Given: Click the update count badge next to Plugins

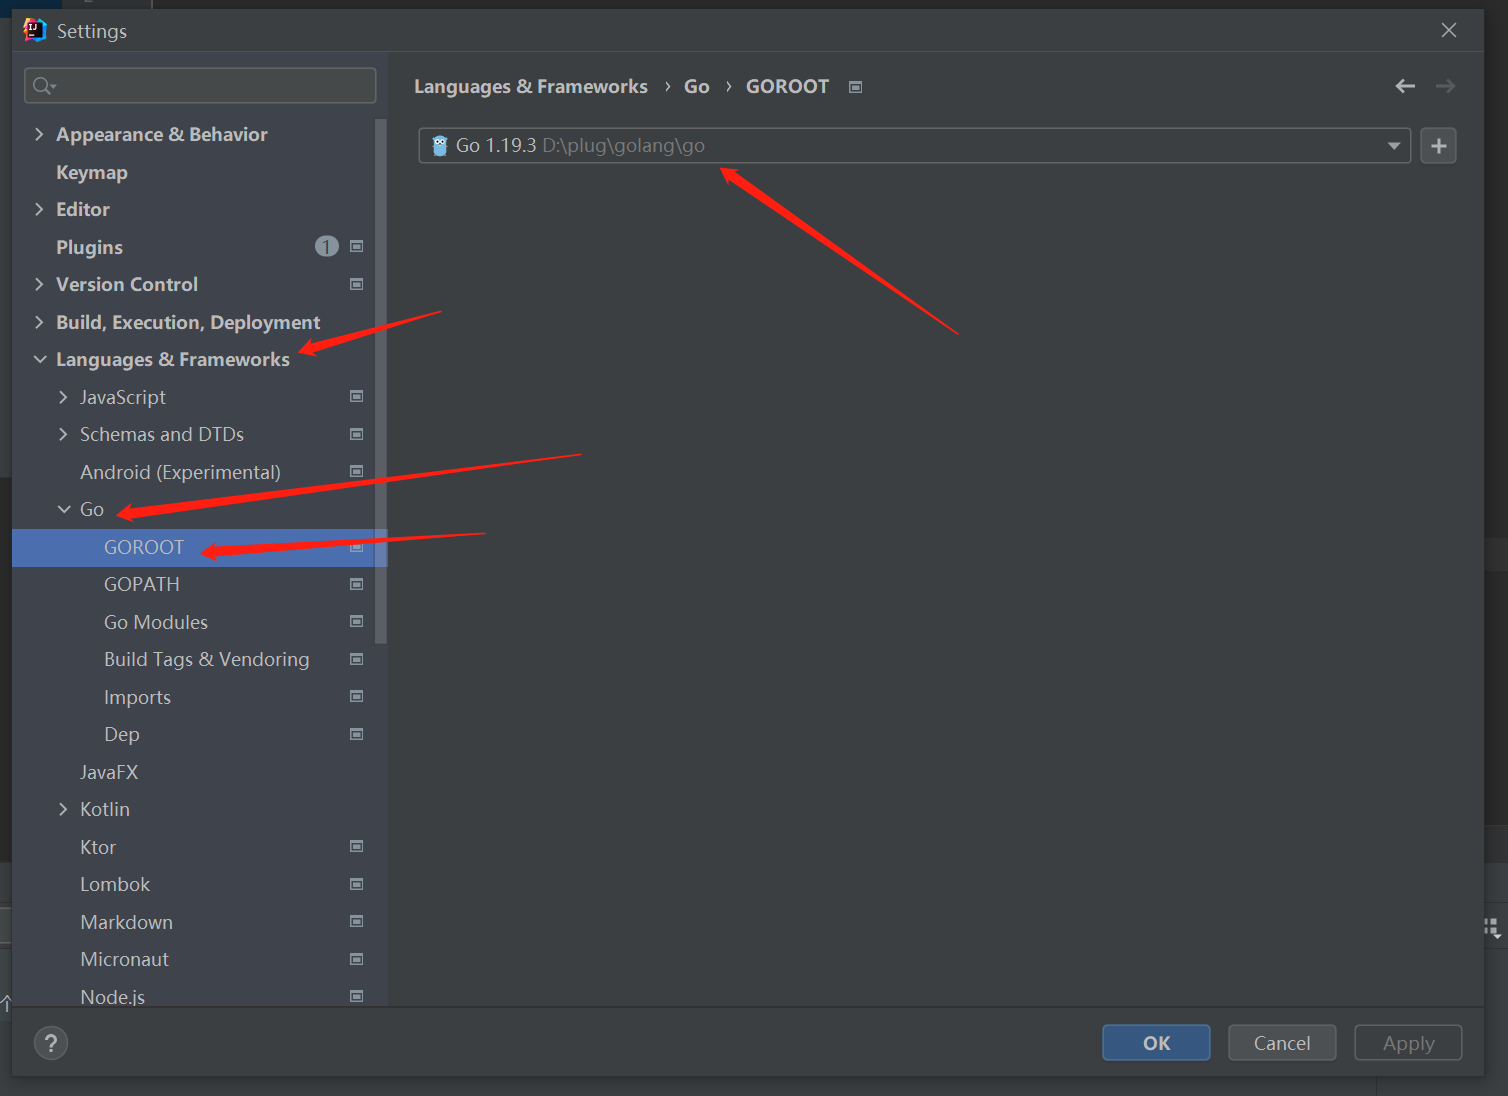Looking at the screenshot, I should tap(327, 247).
